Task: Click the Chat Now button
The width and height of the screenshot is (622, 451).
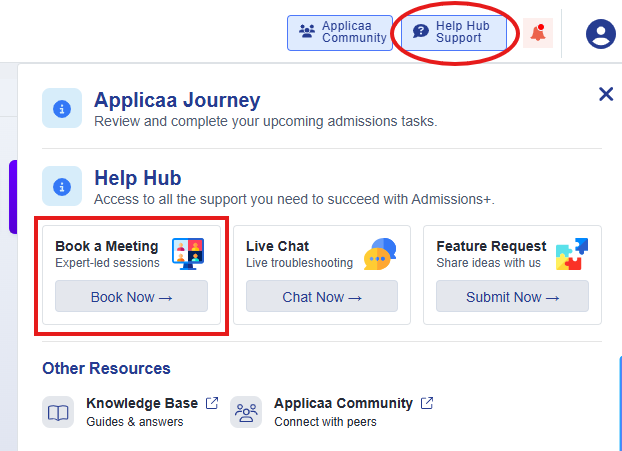Action: pos(322,296)
